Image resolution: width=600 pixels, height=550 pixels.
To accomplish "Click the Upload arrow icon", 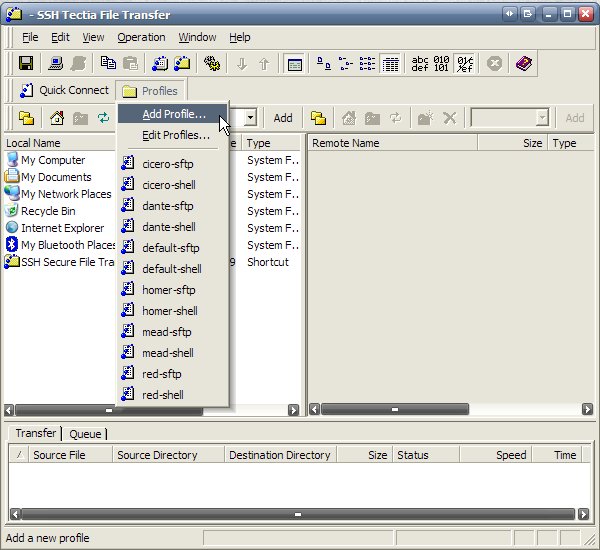I will point(264,64).
